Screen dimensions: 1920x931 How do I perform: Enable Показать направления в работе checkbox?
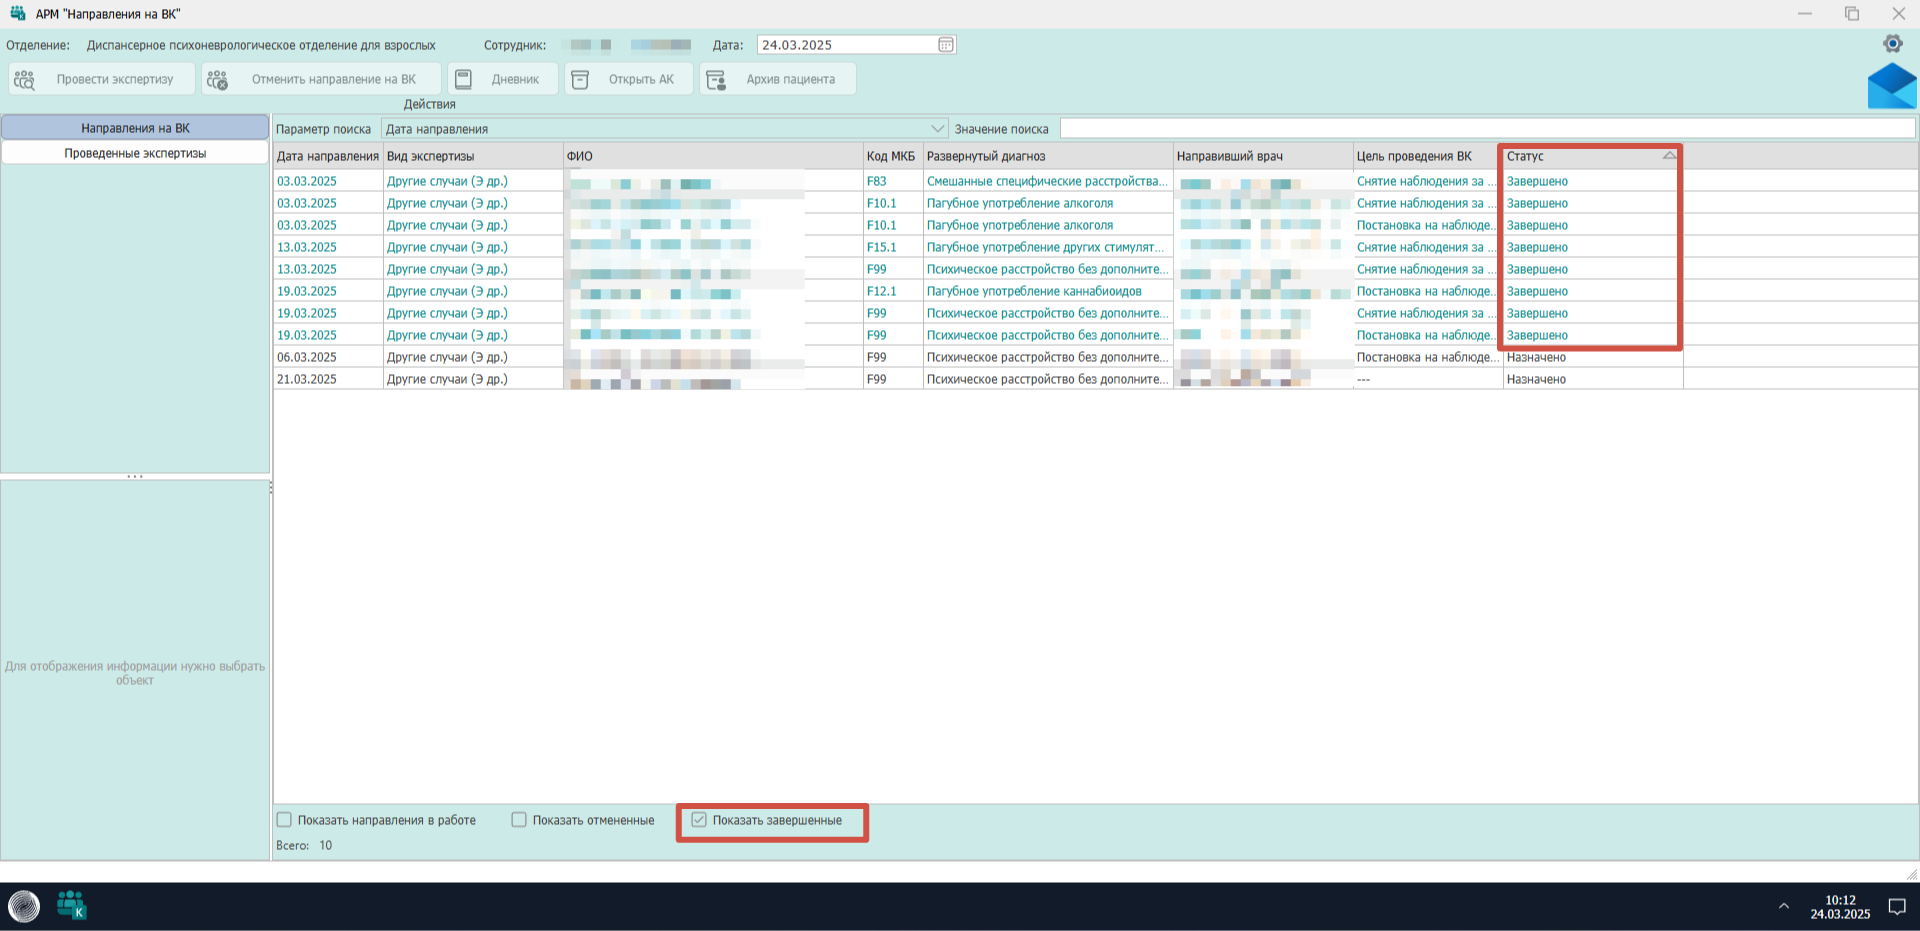(x=284, y=820)
